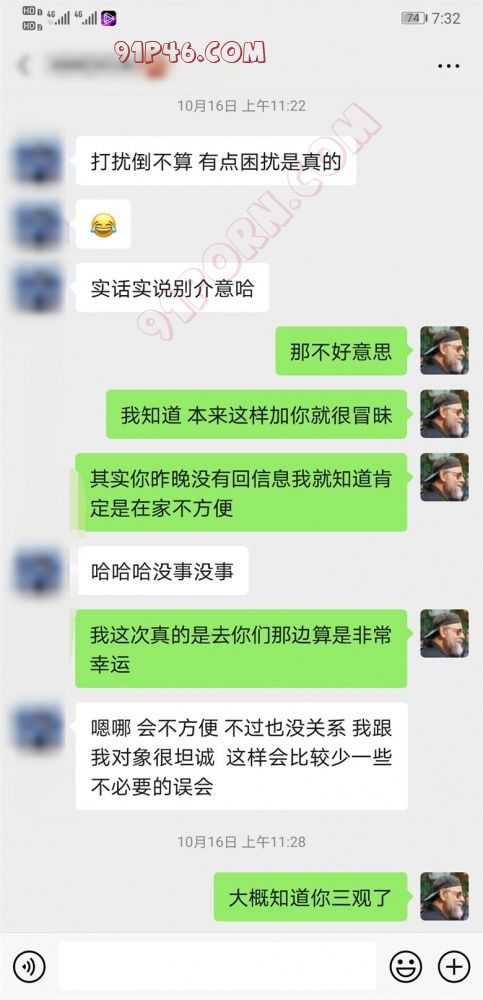
Task: Tap green bubble 我知道 本来这样加你就很冒昧
Action: pyautogui.click(x=256, y=415)
